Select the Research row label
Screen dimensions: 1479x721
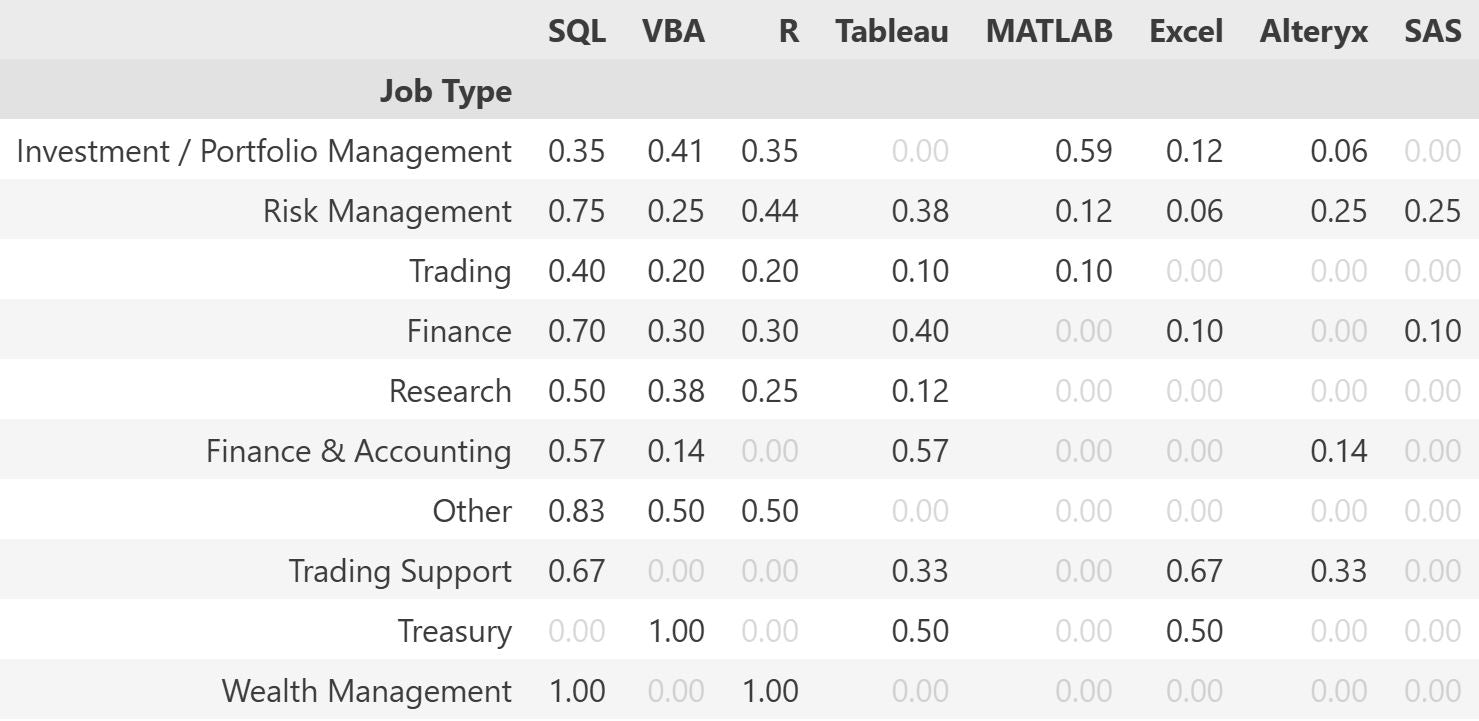451,391
